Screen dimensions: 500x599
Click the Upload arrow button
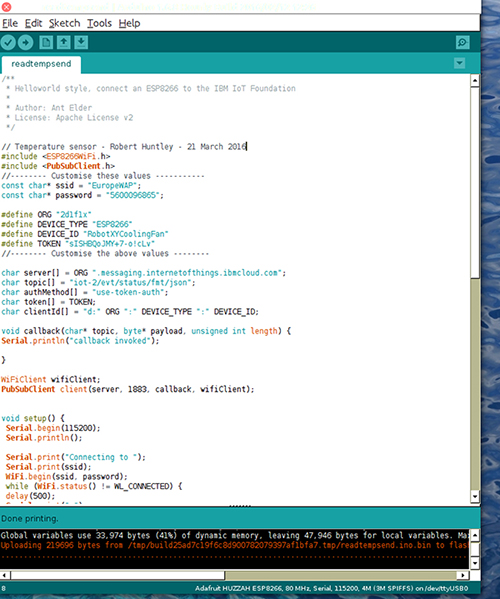26,42
